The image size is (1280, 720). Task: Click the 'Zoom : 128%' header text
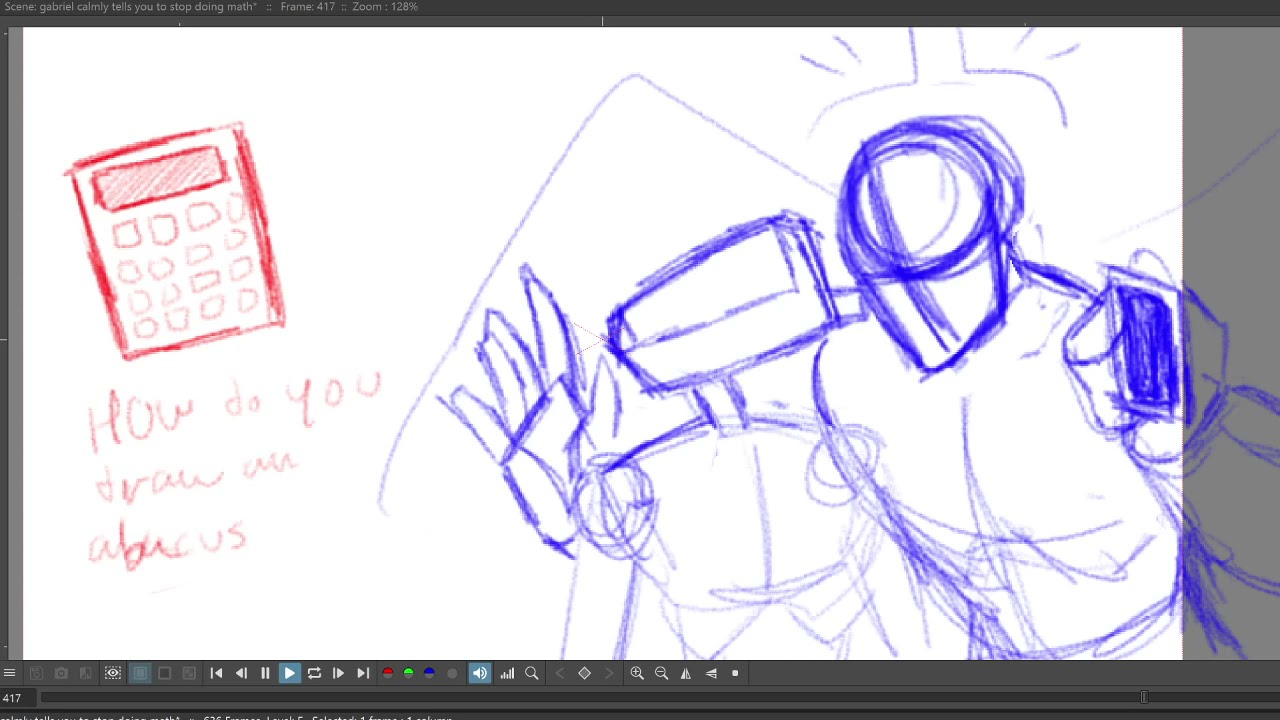(385, 7)
